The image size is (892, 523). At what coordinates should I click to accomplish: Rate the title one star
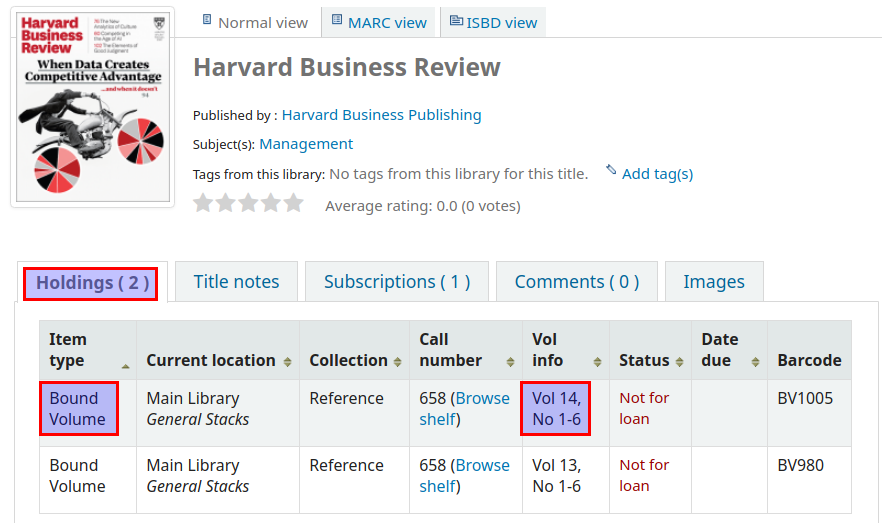203,203
